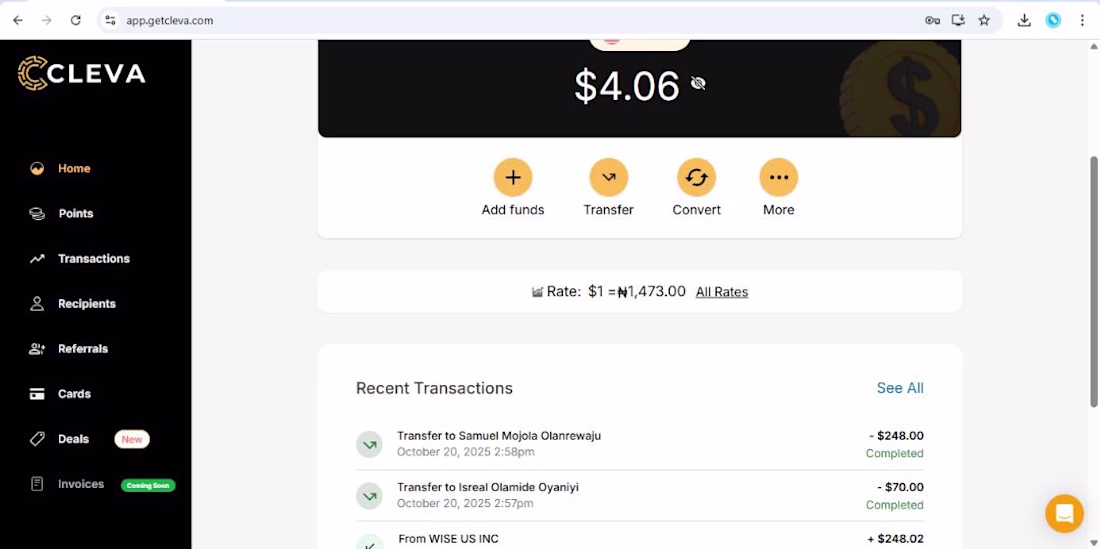Open the chat support widget icon
Screen dimensions: 1100x549
click(1064, 513)
